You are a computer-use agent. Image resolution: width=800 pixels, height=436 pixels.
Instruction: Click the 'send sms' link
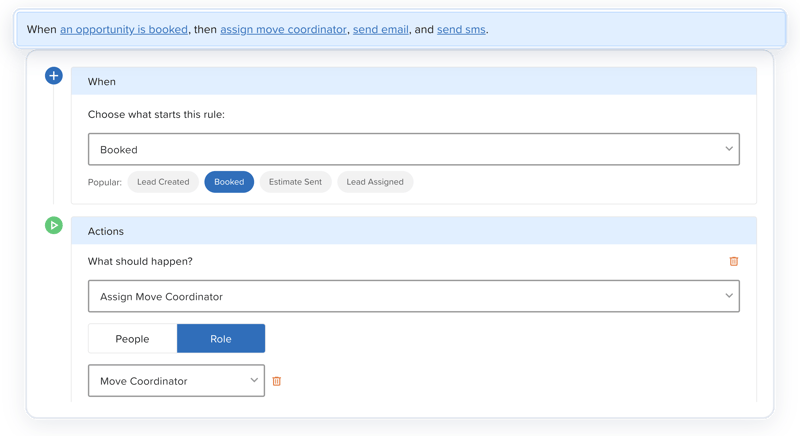click(x=461, y=30)
